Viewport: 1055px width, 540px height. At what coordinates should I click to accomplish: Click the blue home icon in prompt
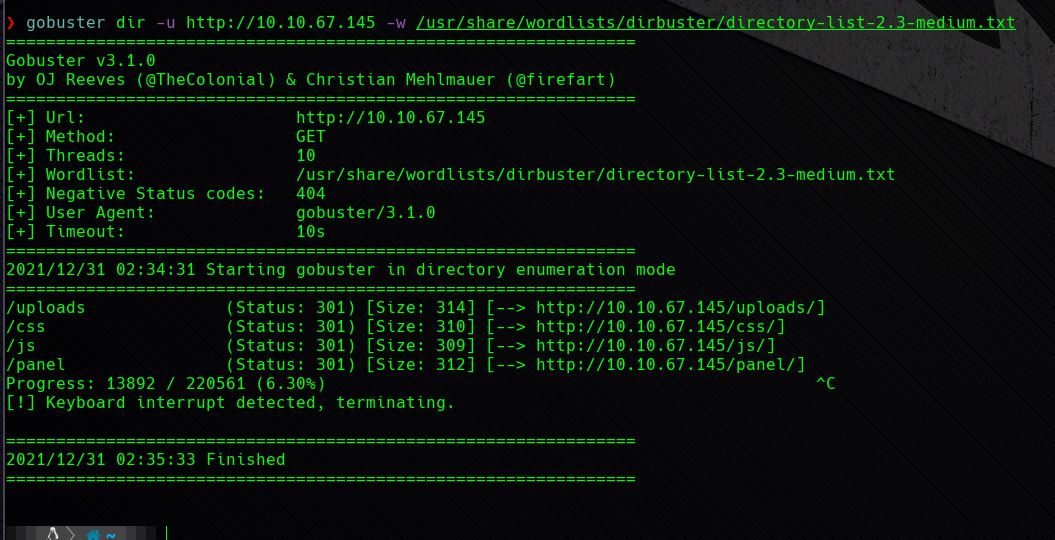click(x=93, y=535)
